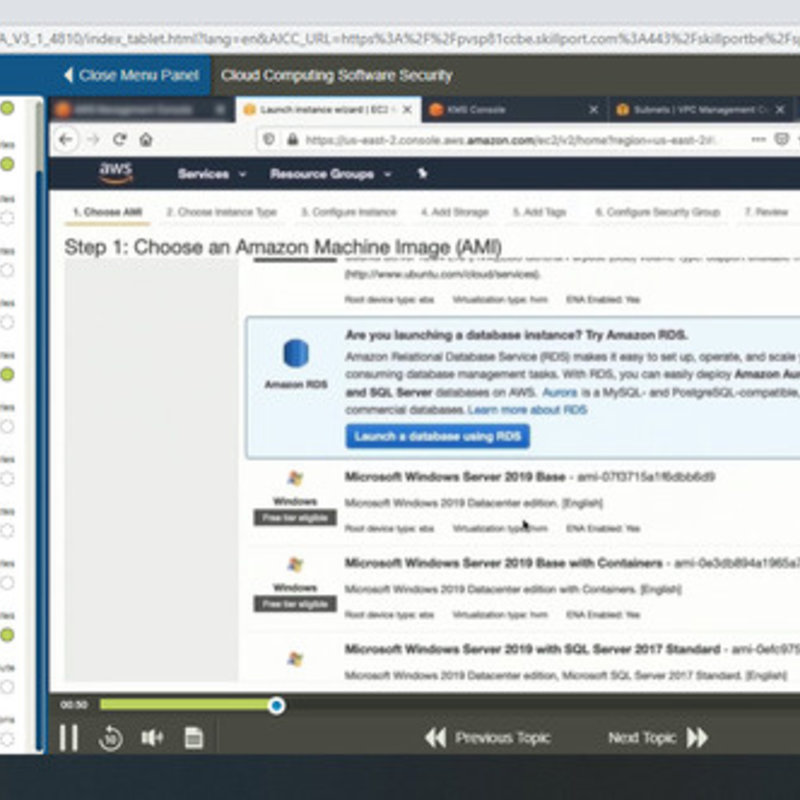Pause the video with the pause button
Image resolution: width=800 pixels, height=800 pixels.
68,737
